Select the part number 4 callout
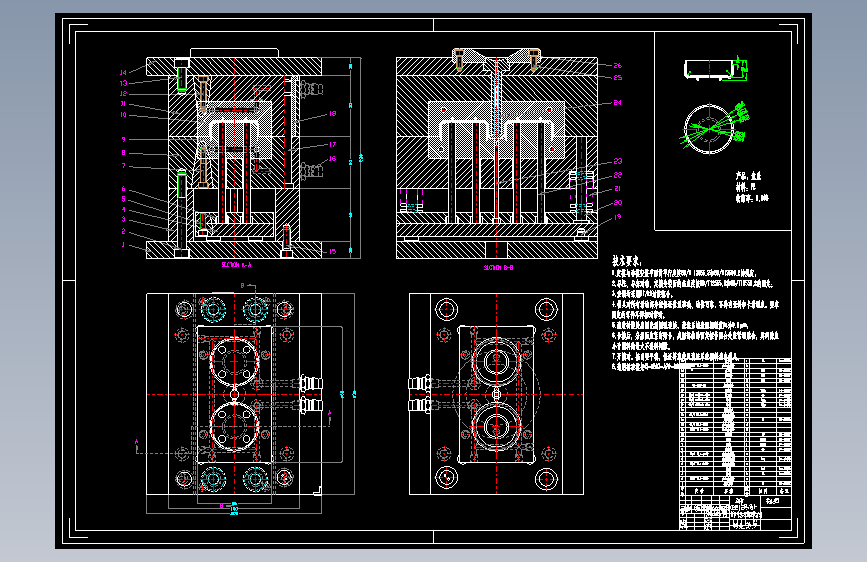This screenshot has height=562, width=867. point(123,210)
